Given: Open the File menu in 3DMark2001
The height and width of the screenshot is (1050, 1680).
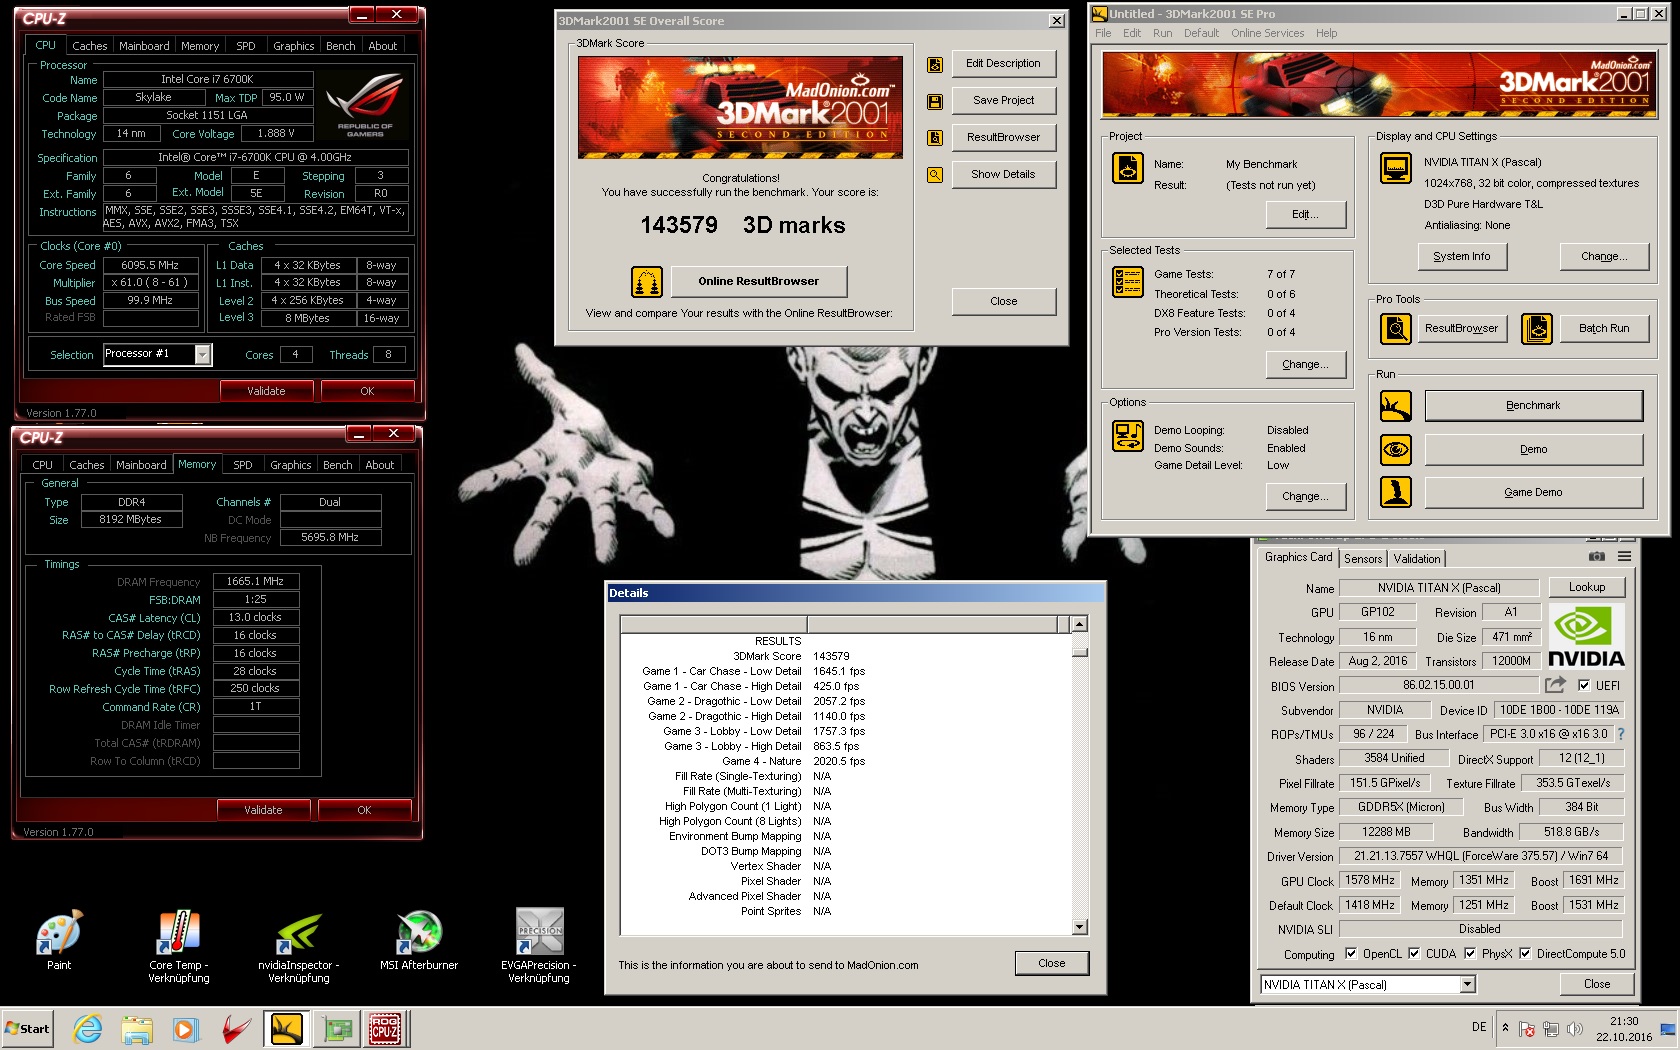Looking at the screenshot, I should point(1103,33).
